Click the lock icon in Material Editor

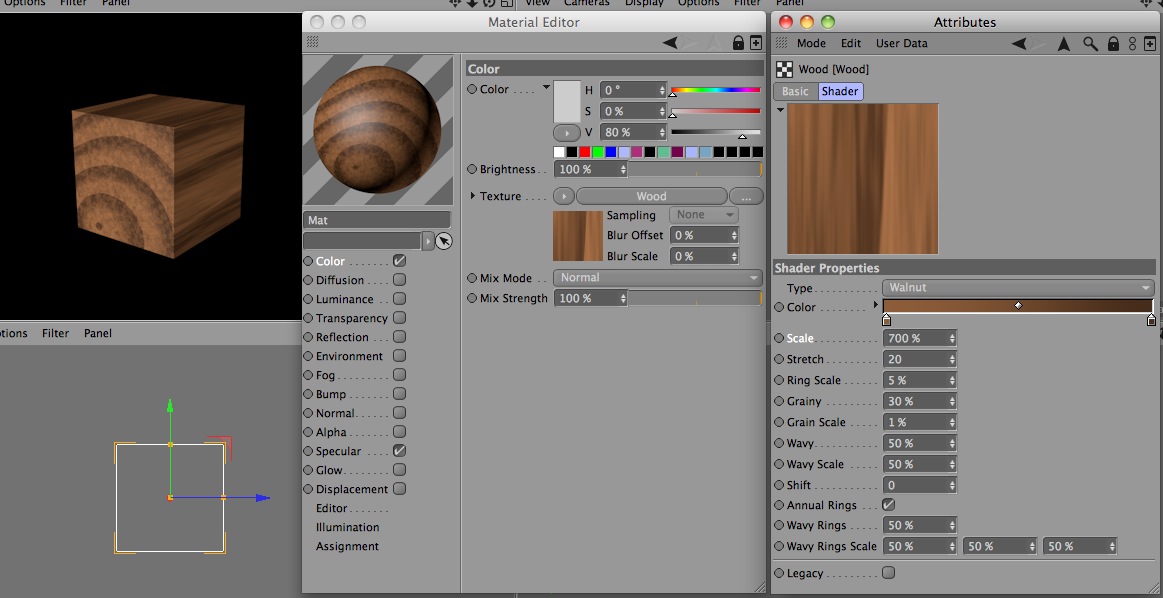coord(738,43)
